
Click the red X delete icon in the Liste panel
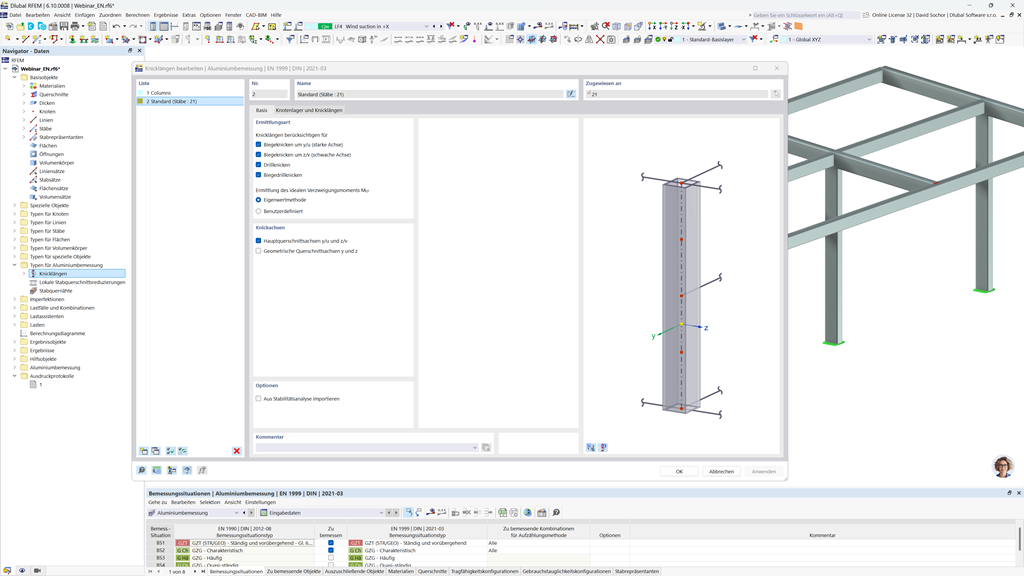click(x=236, y=451)
